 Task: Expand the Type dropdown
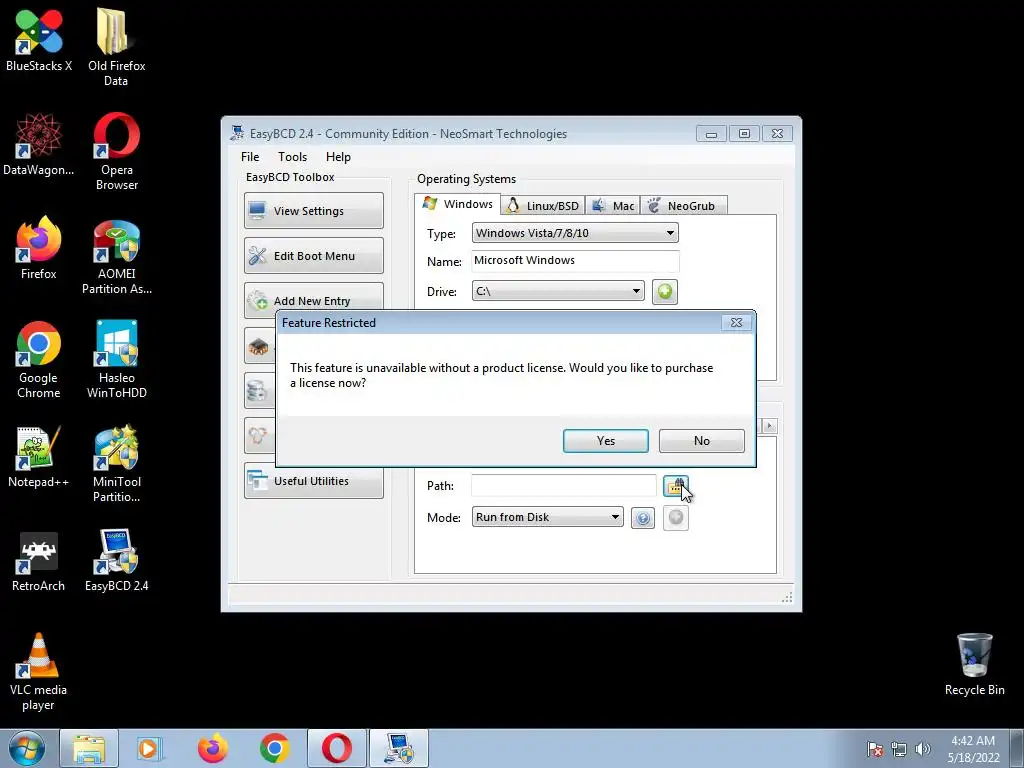[670, 233]
